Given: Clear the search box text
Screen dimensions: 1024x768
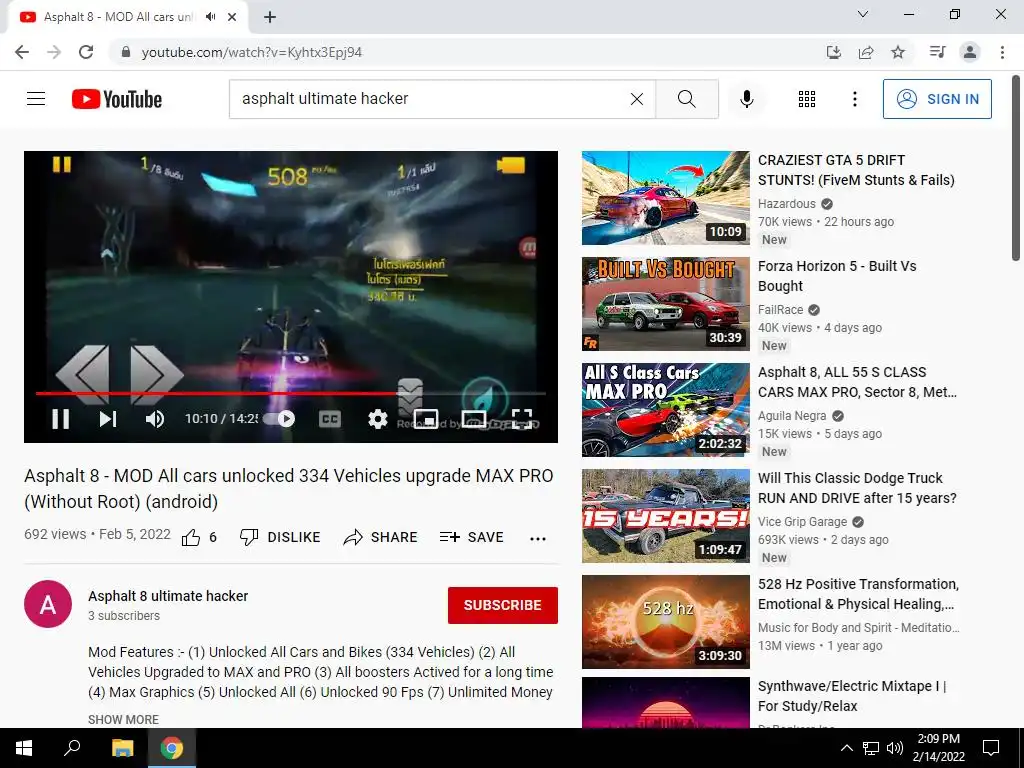Looking at the screenshot, I should tap(637, 99).
